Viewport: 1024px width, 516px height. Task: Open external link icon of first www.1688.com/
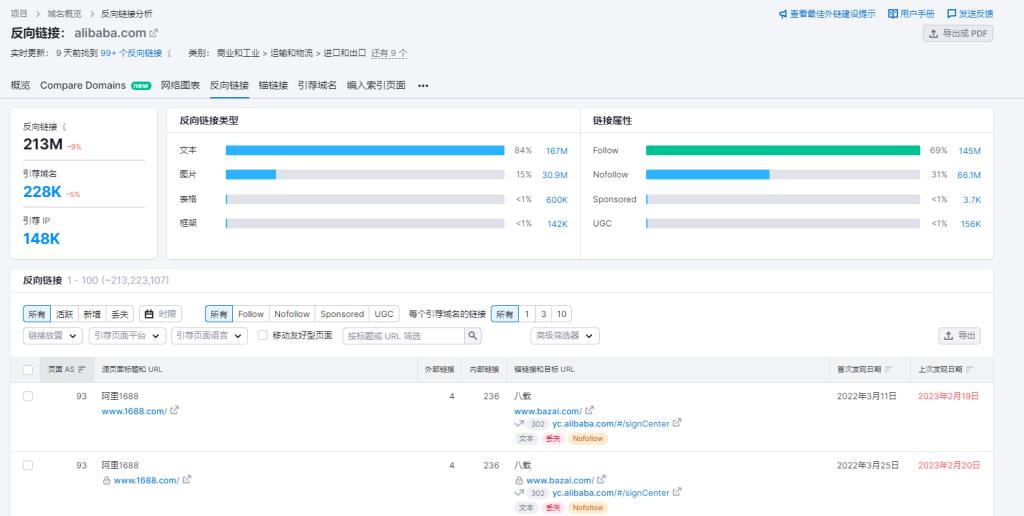(x=174, y=411)
